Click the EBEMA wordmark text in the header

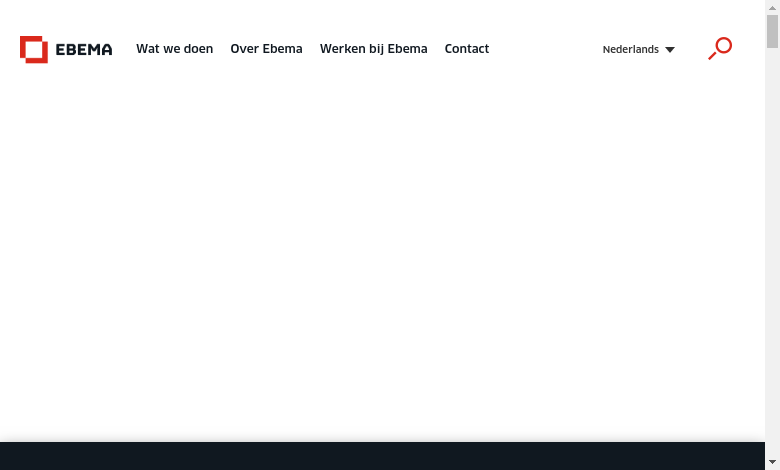pyautogui.click(x=84, y=49)
